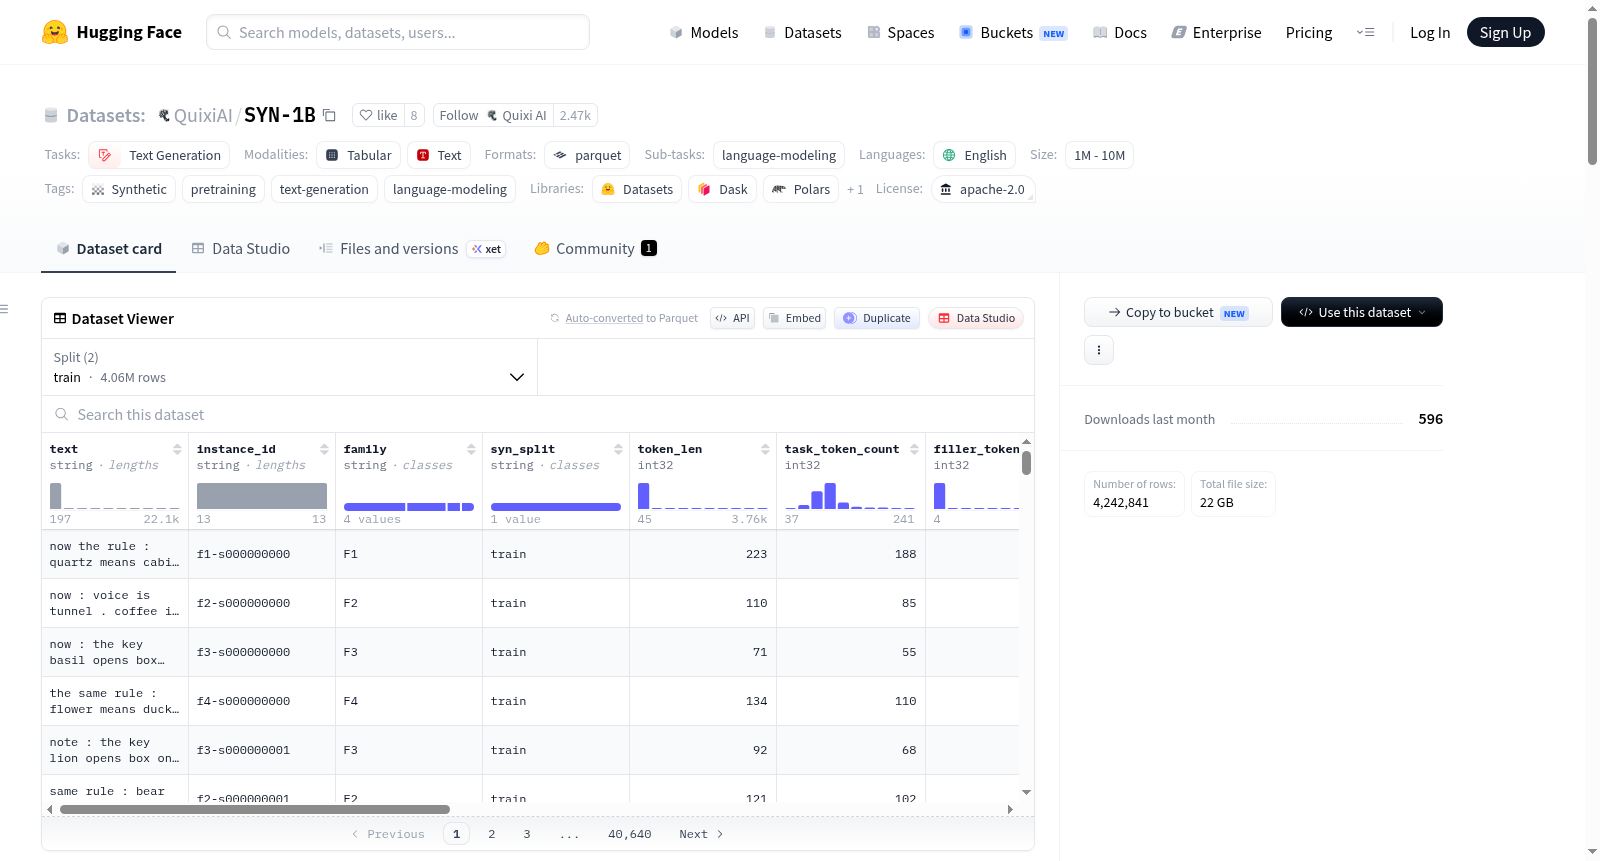Screen dimensions: 1600x861
Task: Open the apache-2.0 license tag
Action: (x=983, y=189)
